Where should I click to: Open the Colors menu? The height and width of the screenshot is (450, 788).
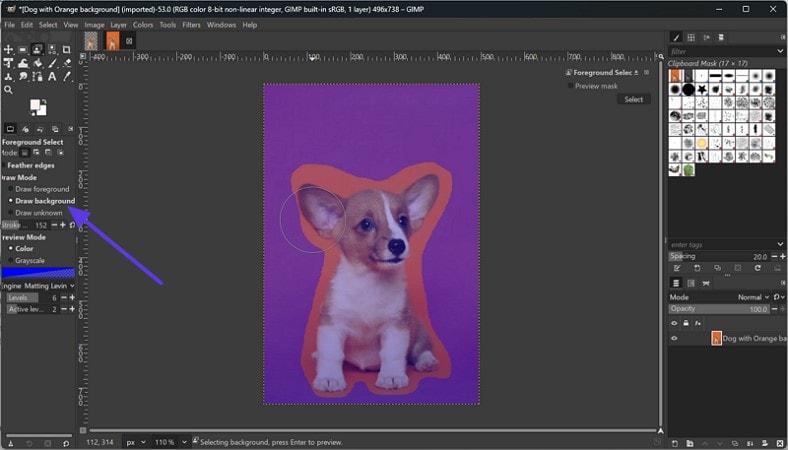pyautogui.click(x=143, y=25)
